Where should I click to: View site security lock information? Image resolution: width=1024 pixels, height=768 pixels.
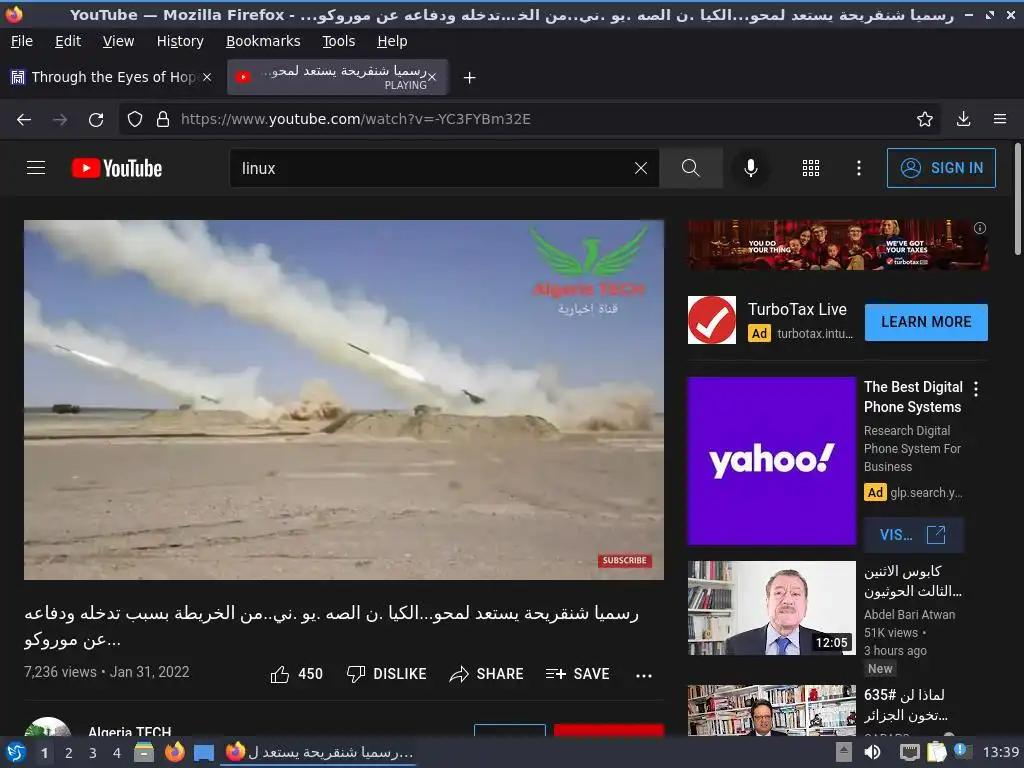(163, 119)
